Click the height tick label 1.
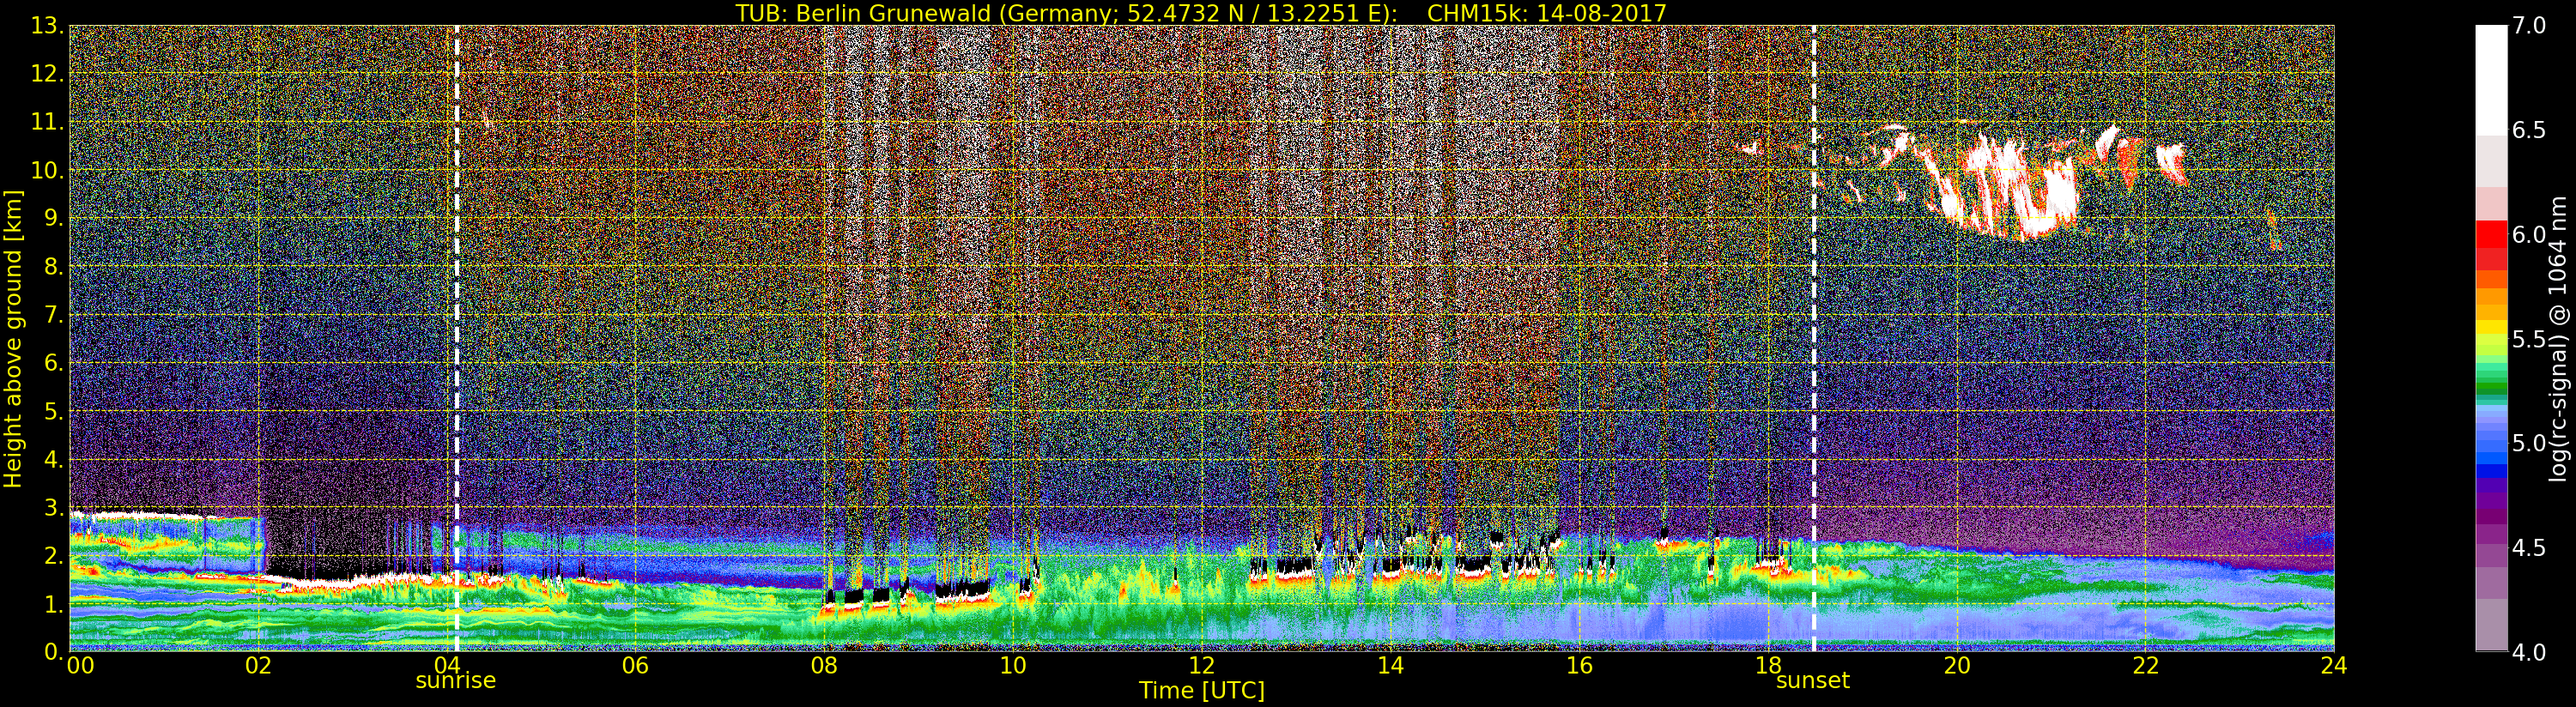Viewport: 2576px width, 707px height. point(54,604)
